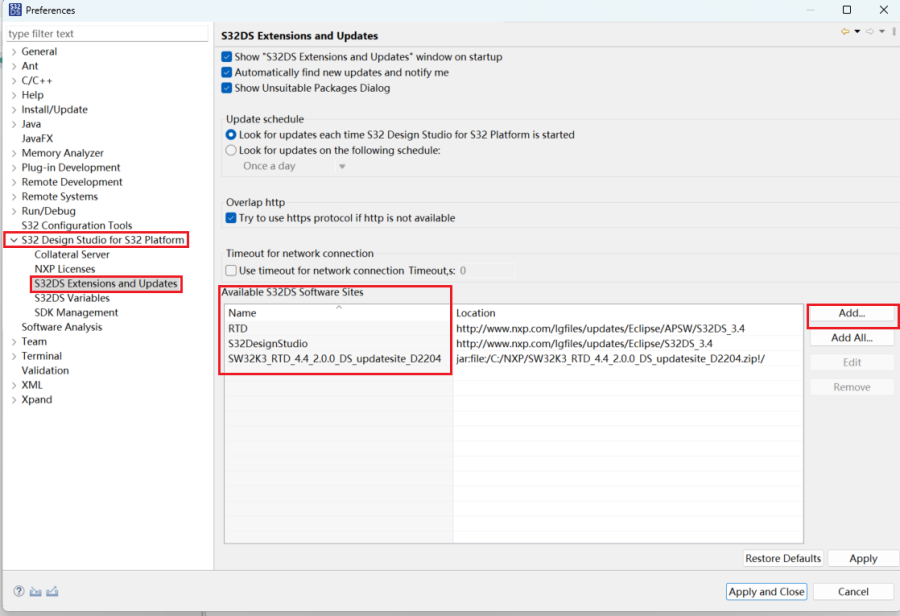Toggle Automatically find new updates checkbox
Viewport: 900px width, 616px height.
pyautogui.click(x=227, y=72)
